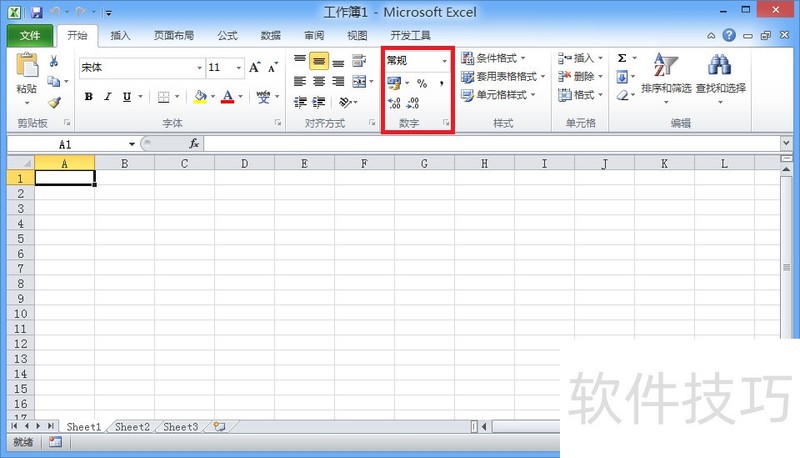Switch to the 公式 tab

click(x=227, y=36)
